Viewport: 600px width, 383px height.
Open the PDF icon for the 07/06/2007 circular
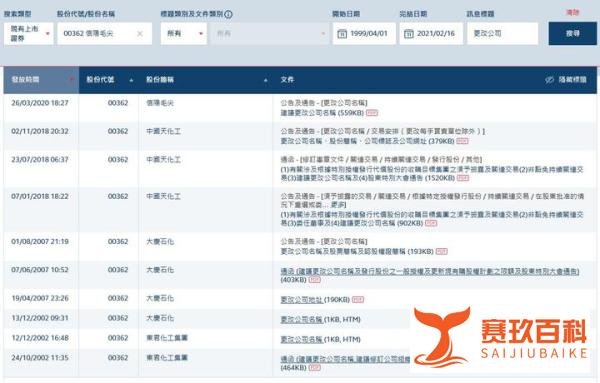[x=315, y=280]
